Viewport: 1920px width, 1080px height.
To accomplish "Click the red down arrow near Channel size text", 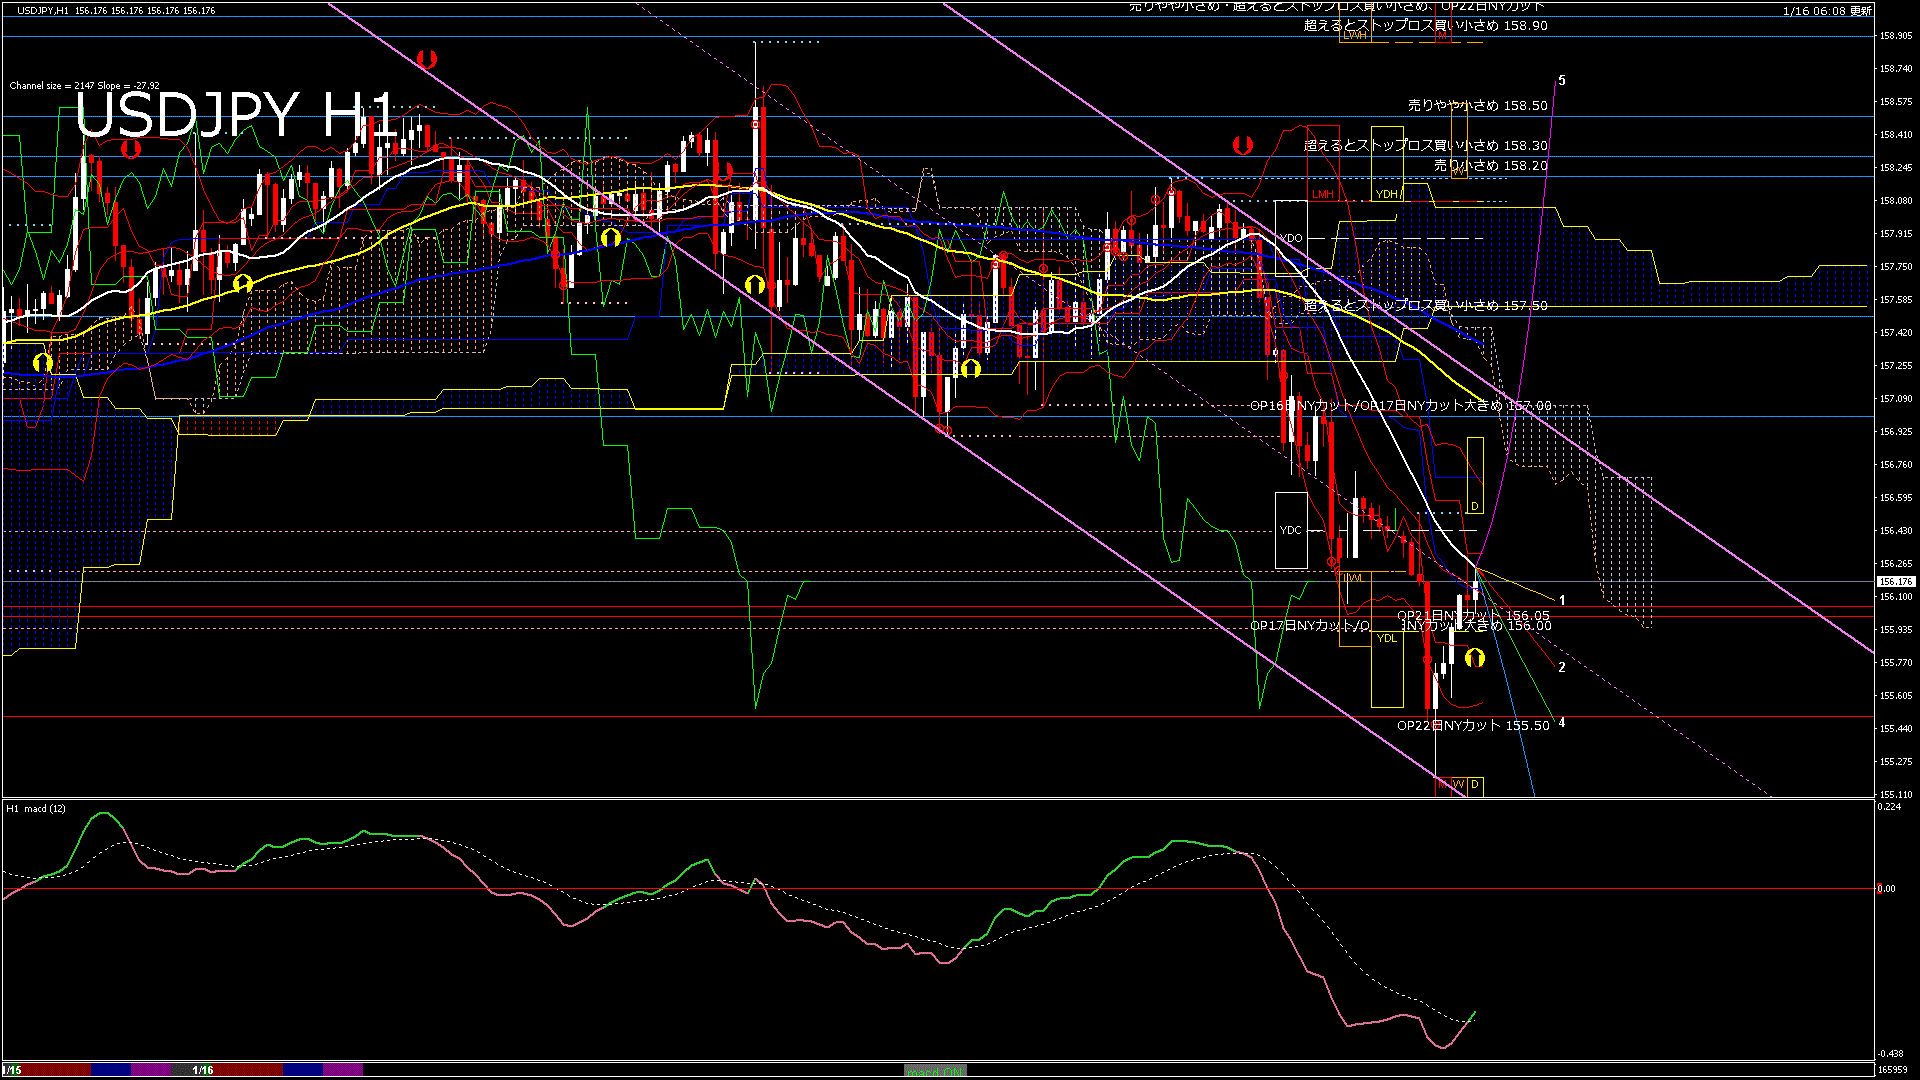I will pos(131,149).
